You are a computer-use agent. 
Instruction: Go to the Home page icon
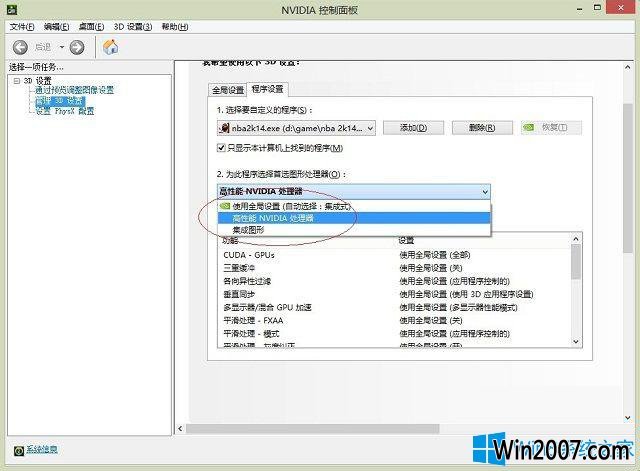[x=110, y=47]
